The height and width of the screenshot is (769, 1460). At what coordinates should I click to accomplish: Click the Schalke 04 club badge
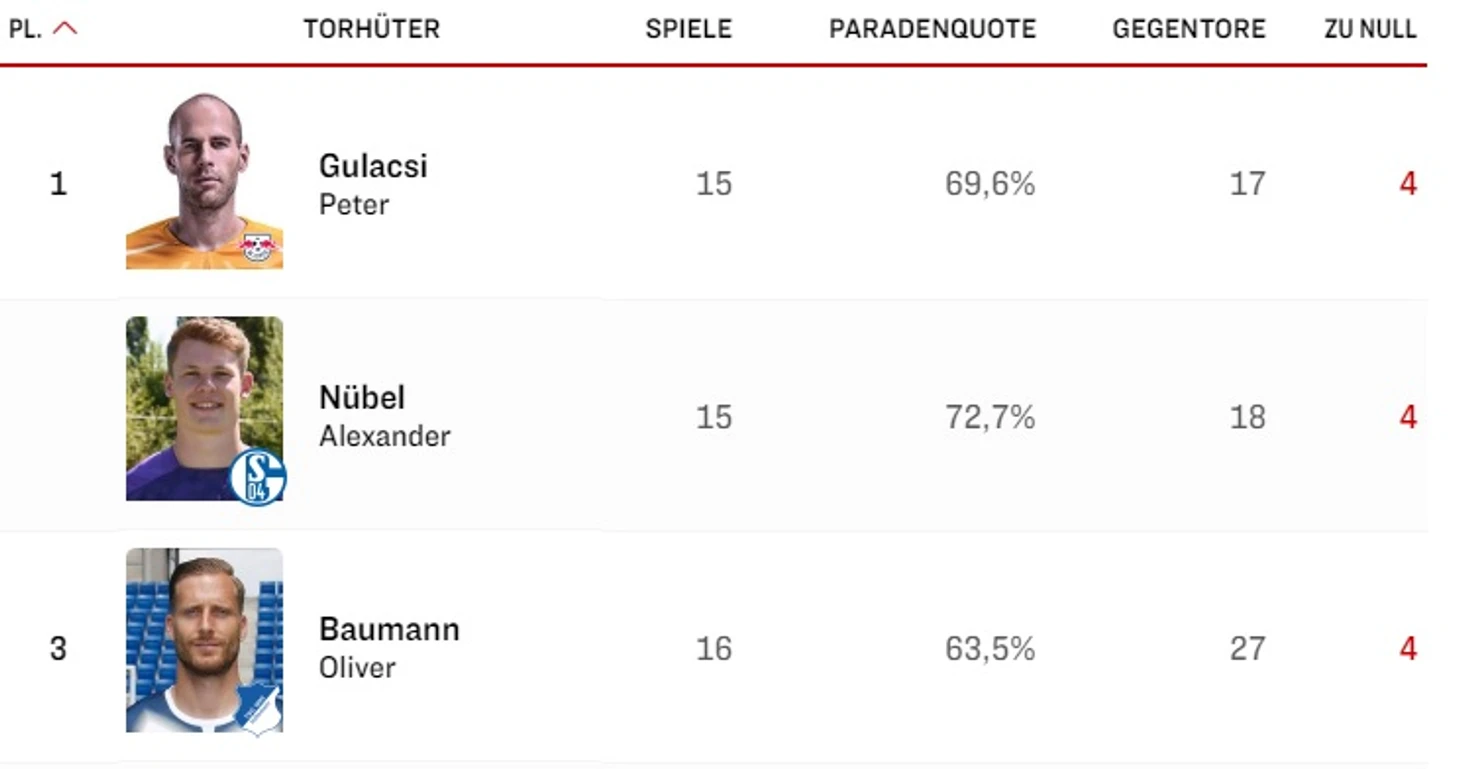point(257,477)
